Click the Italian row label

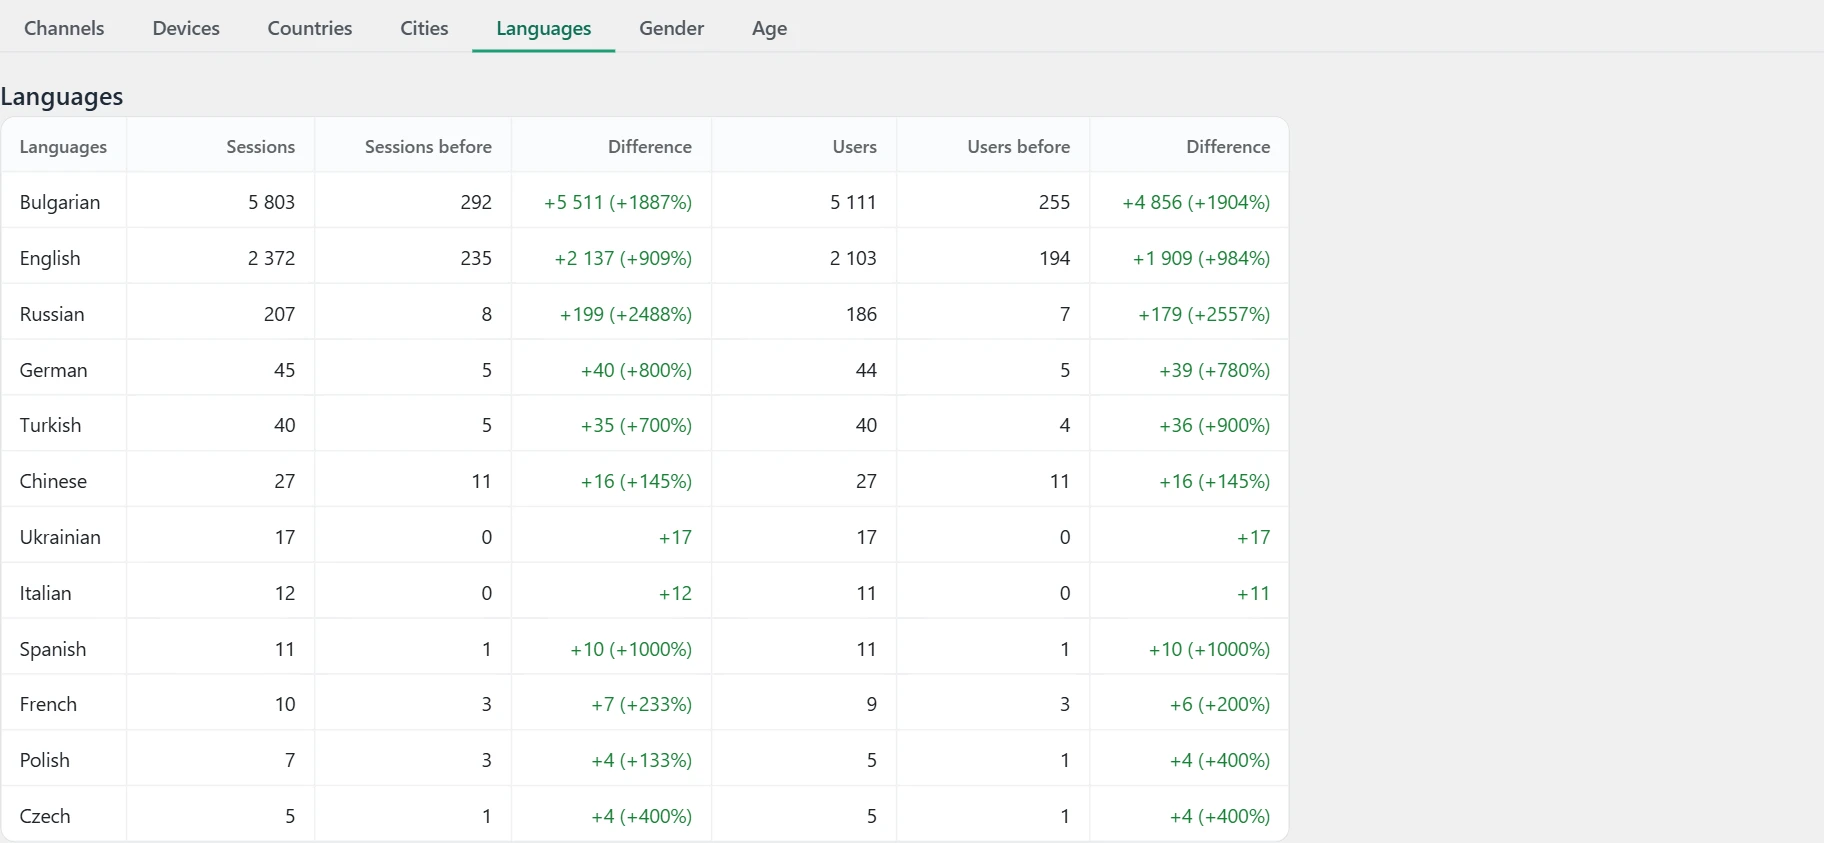click(x=46, y=593)
